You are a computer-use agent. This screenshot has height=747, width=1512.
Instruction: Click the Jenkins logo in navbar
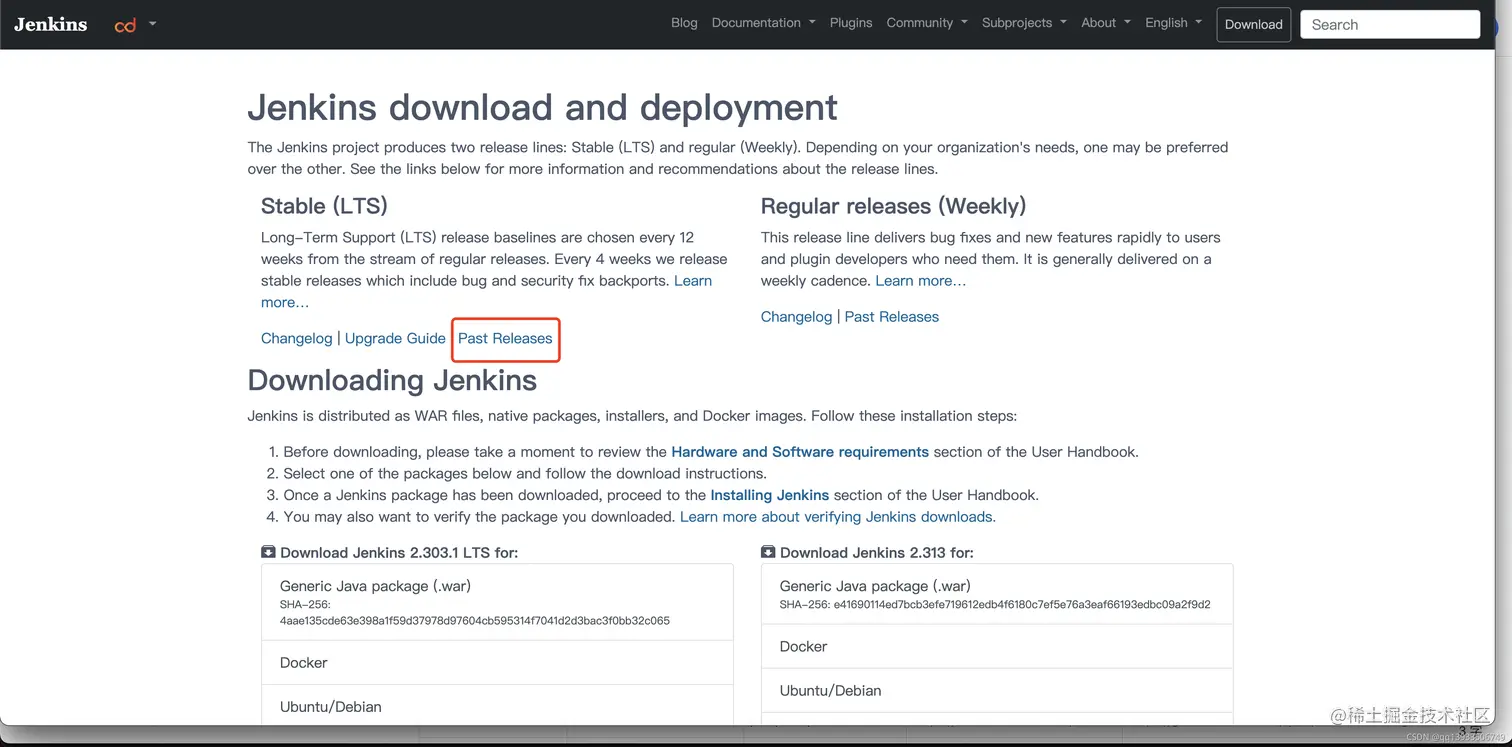(x=50, y=24)
